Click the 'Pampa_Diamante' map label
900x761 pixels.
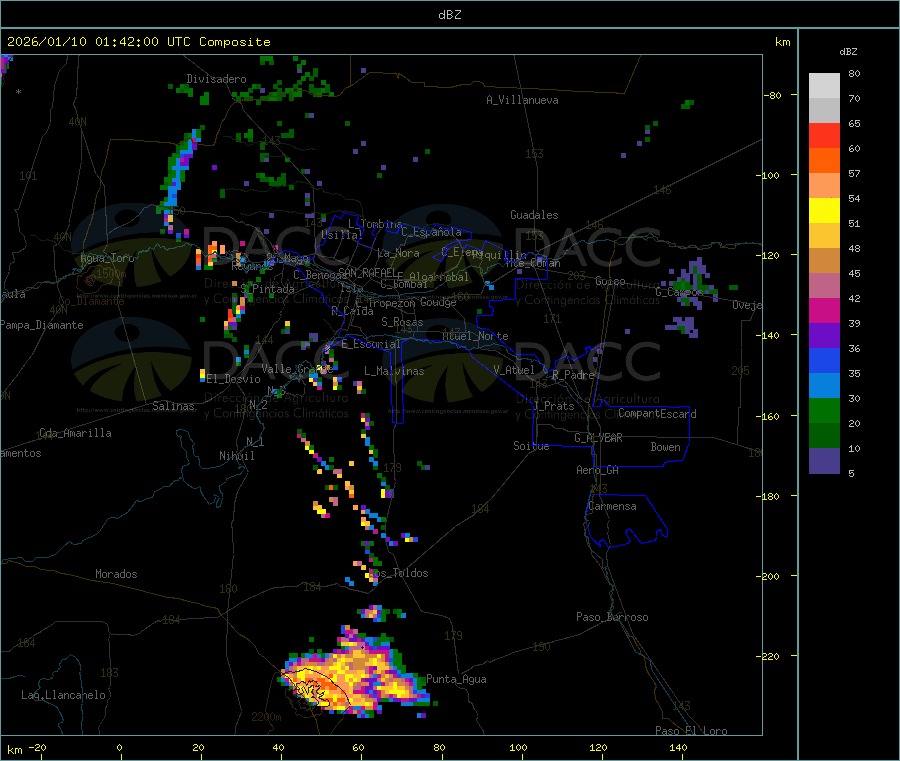42,325
